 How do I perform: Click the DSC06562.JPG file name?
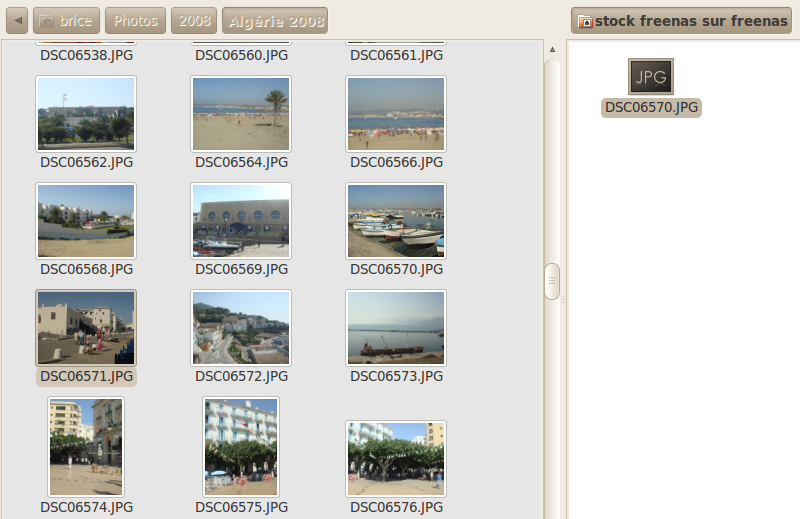87,162
